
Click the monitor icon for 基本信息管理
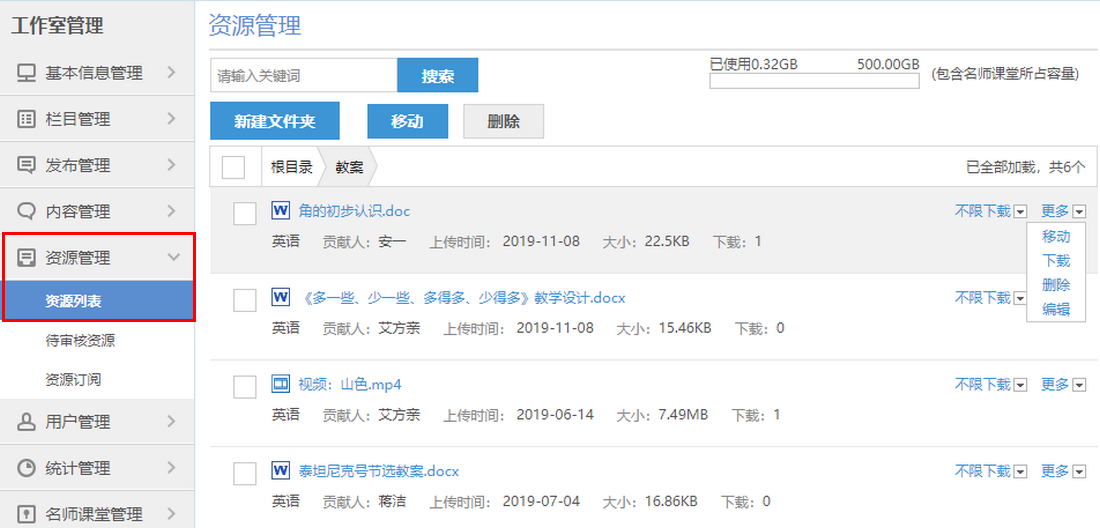point(27,73)
